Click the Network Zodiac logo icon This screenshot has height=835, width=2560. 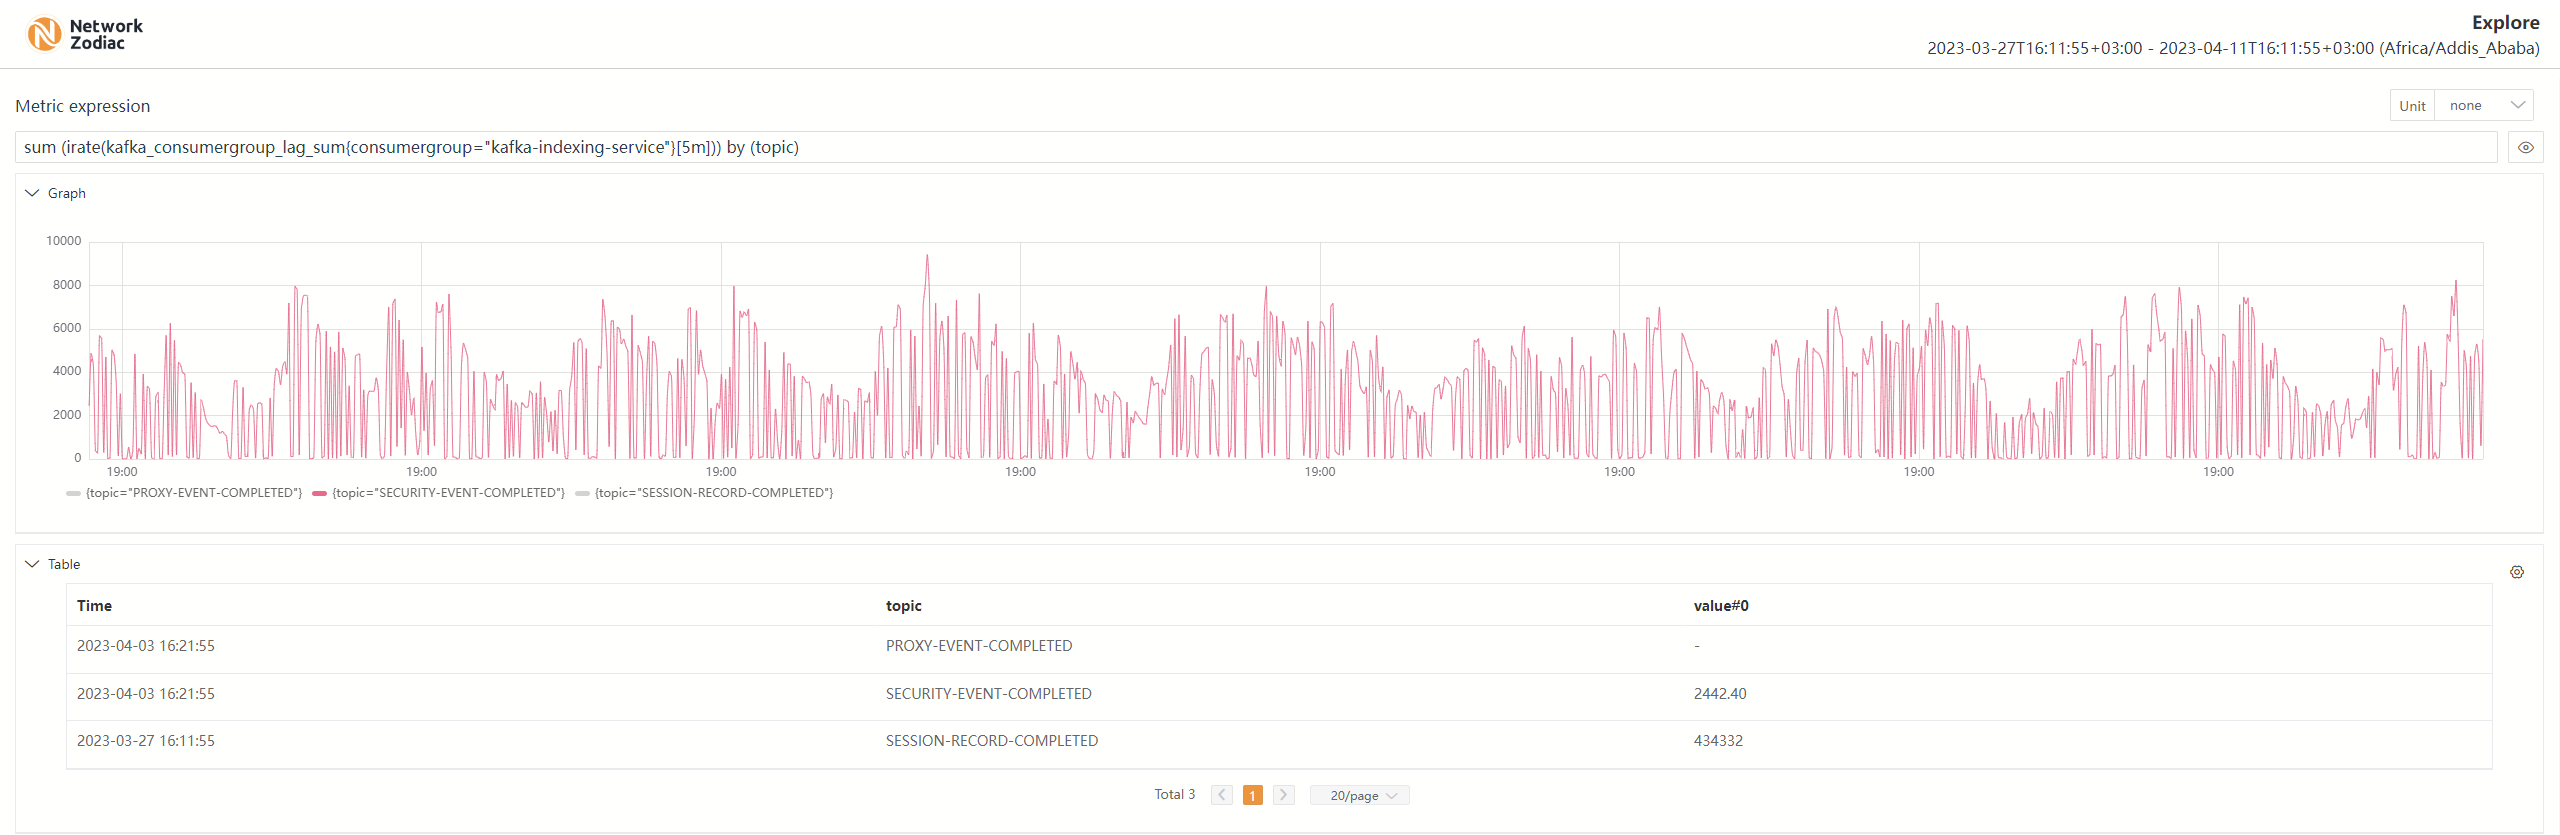(44, 34)
